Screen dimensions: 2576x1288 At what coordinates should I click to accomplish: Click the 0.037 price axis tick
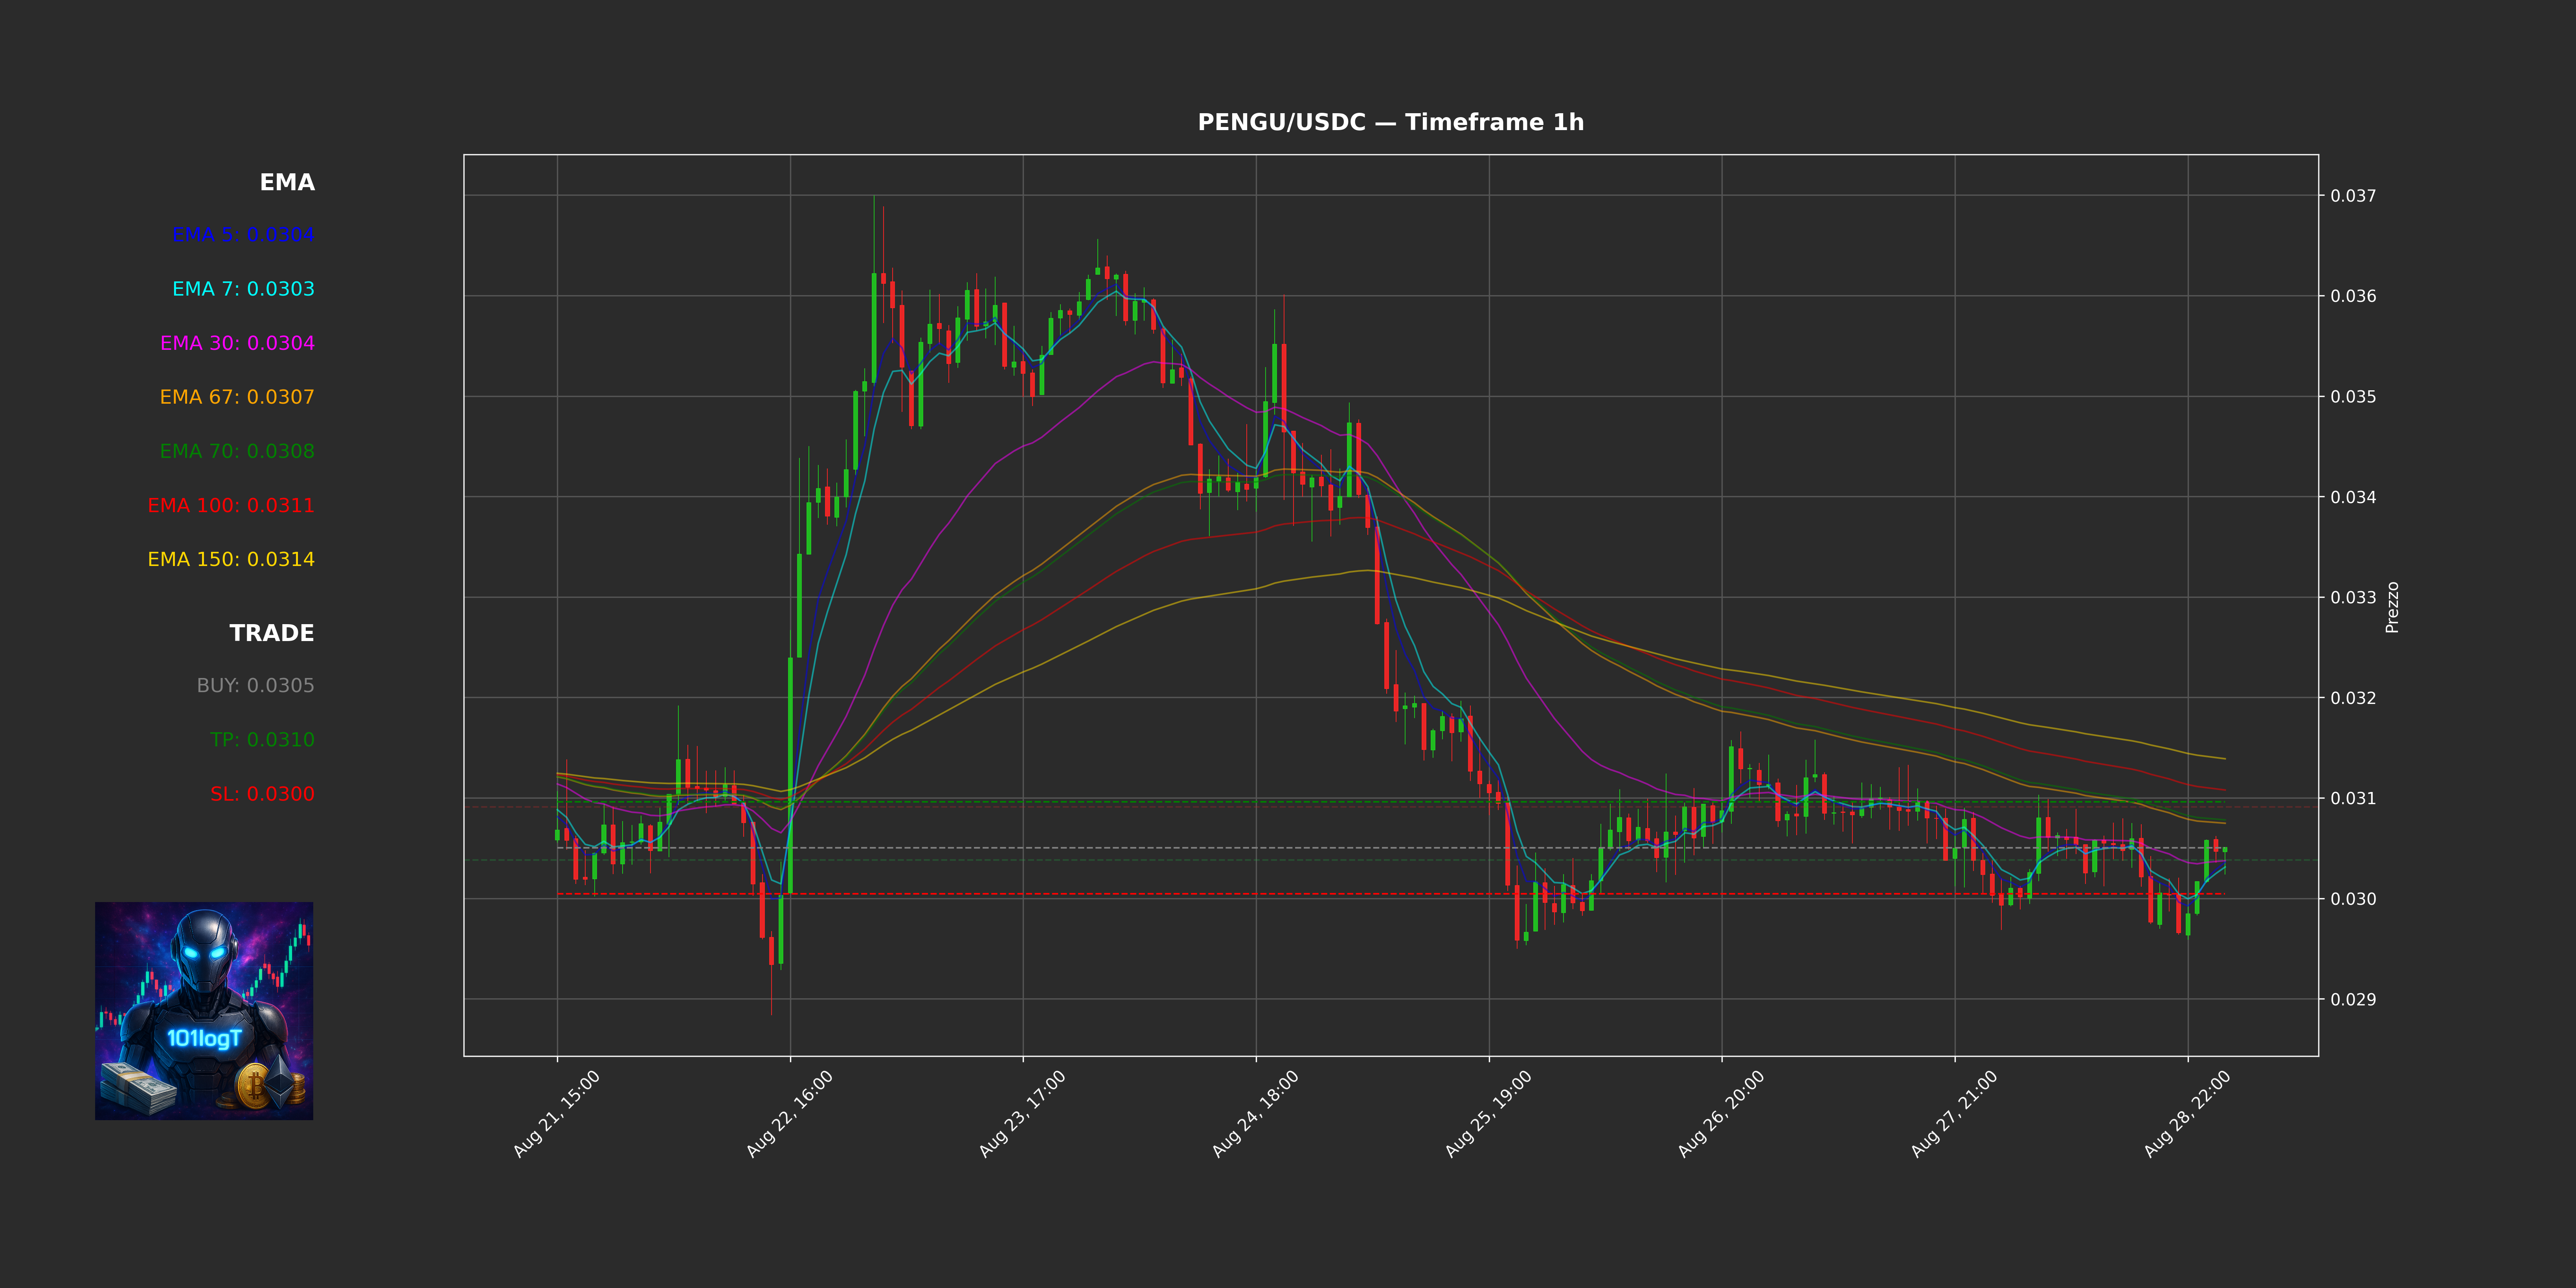[x=2353, y=196]
